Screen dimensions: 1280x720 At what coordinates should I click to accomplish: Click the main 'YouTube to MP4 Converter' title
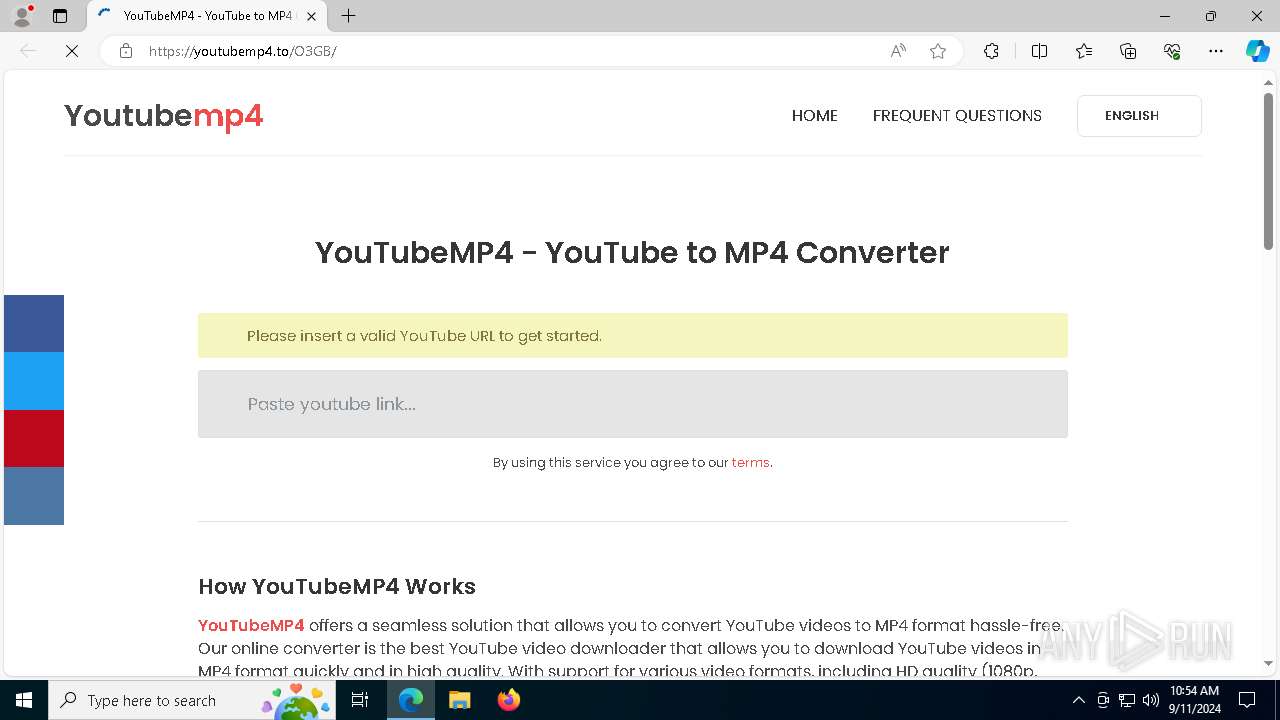click(632, 253)
